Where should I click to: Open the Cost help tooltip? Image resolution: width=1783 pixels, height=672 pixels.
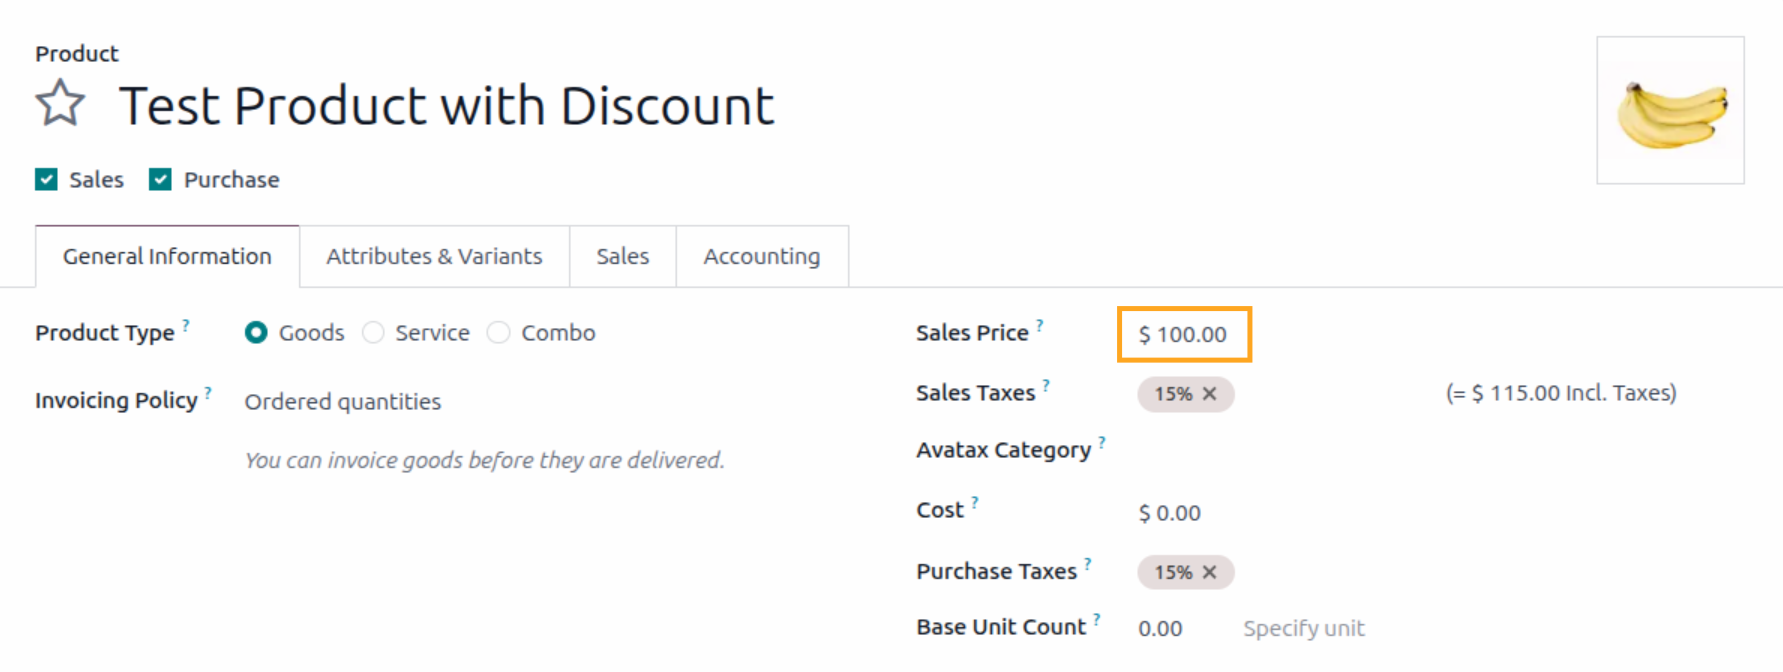tap(974, 500)
